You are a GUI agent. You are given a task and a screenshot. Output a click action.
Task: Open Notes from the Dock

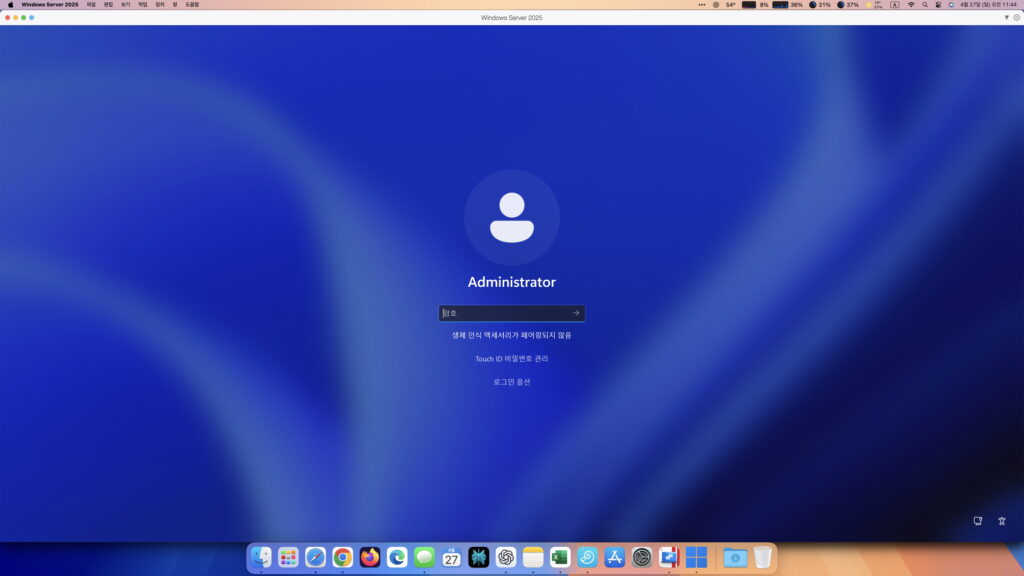tap(533, 557)
